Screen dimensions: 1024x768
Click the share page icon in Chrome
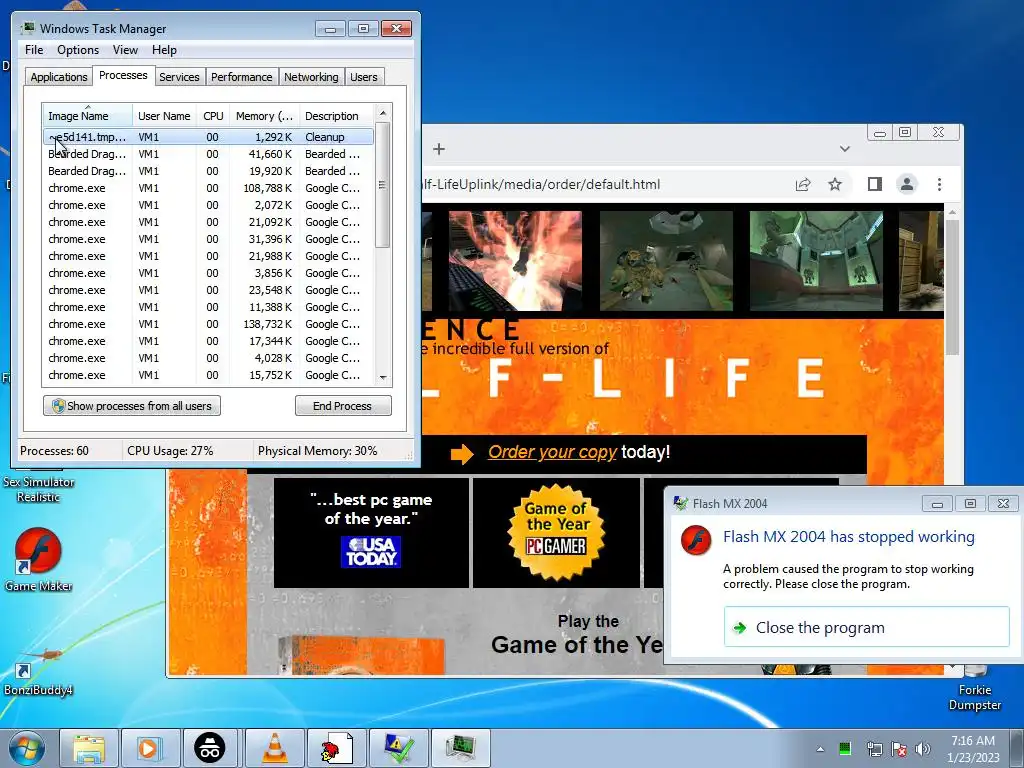point(803,184)
